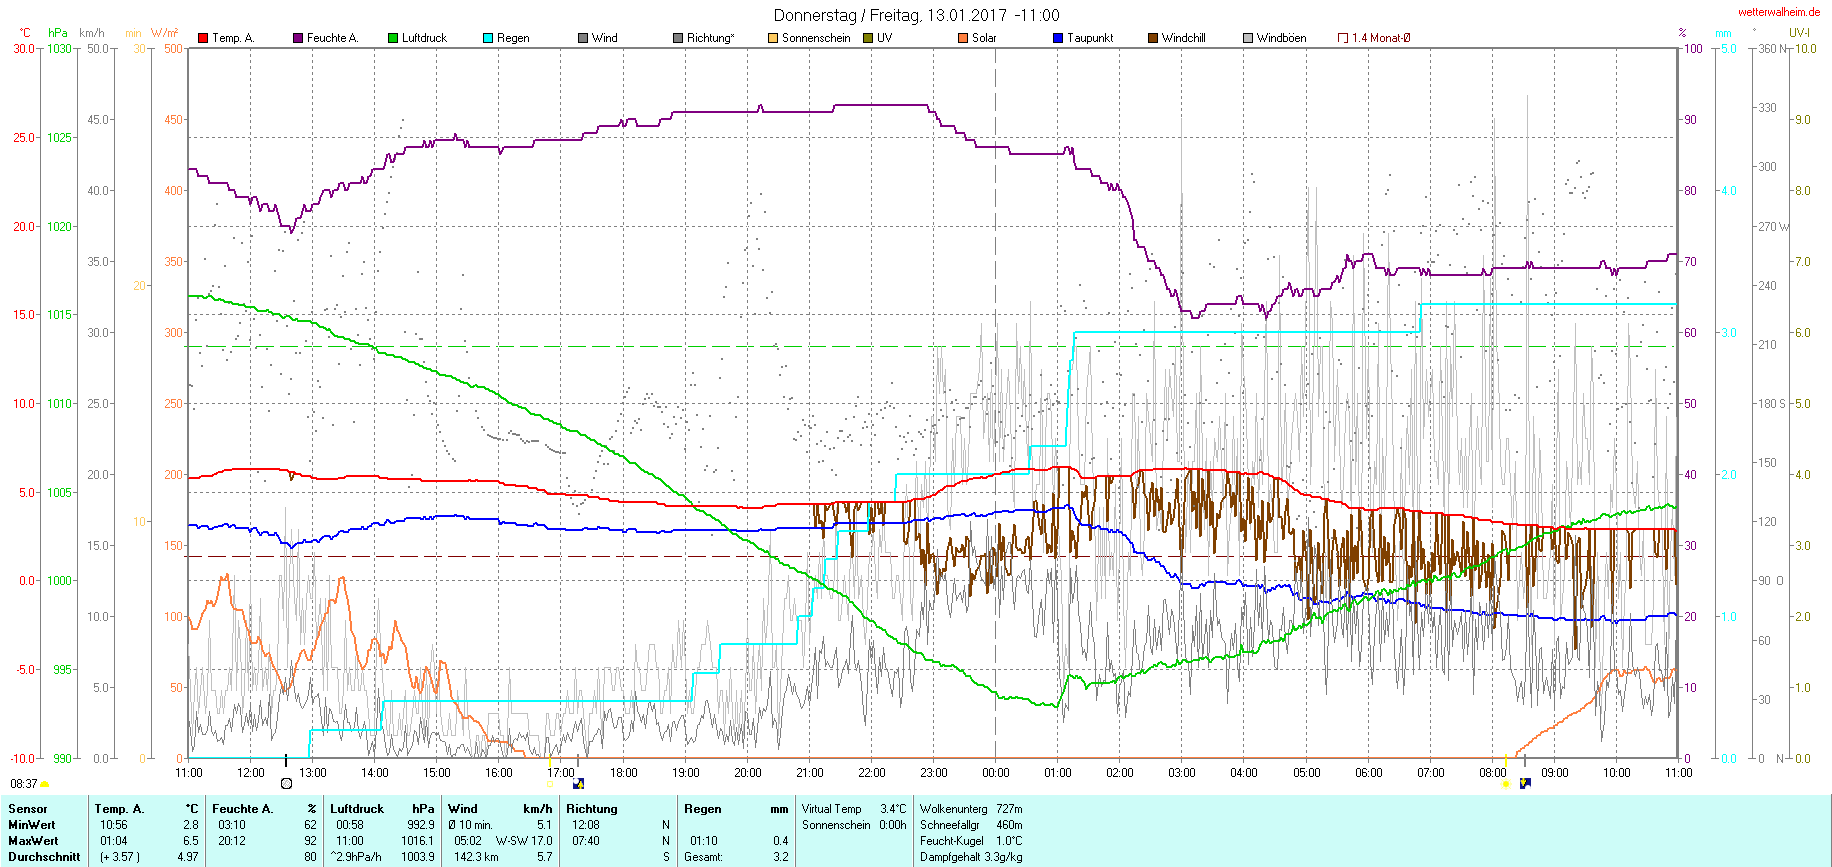Image resolution: width=1832 pixels, height=867 pixels.
Task: Click the 08:00 time axis label
Action: pos(1492,772)
